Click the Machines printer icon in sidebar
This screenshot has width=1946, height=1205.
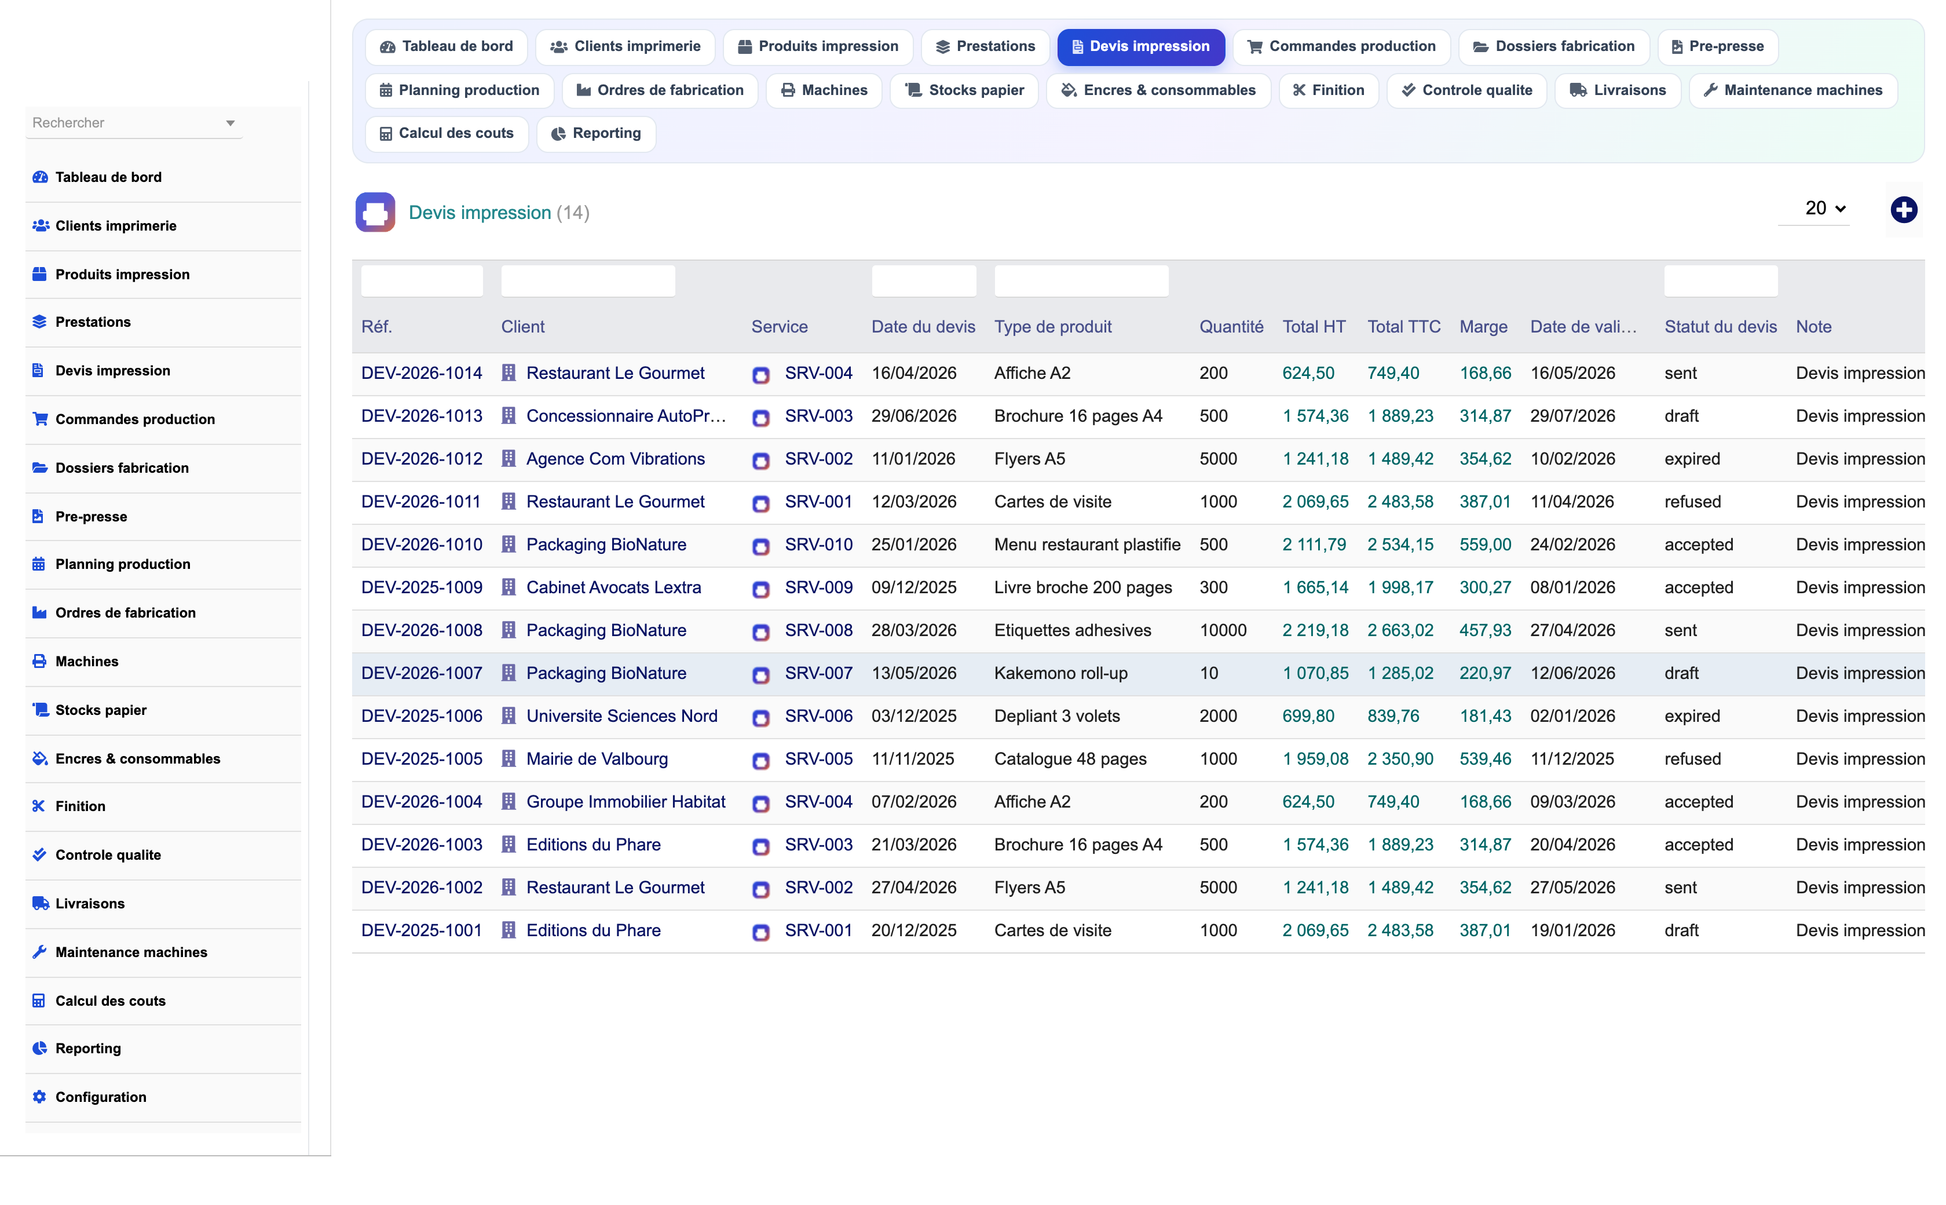point(40,661)
